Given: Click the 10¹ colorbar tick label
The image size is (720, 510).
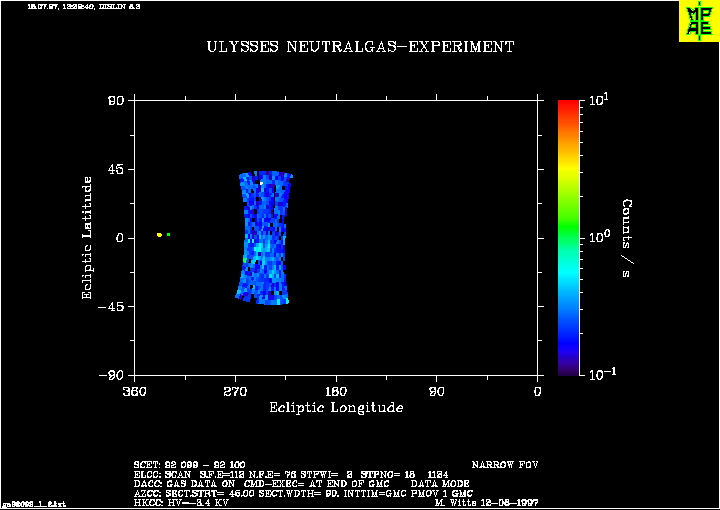Looking at the screenshot, I should pos(600,100).
